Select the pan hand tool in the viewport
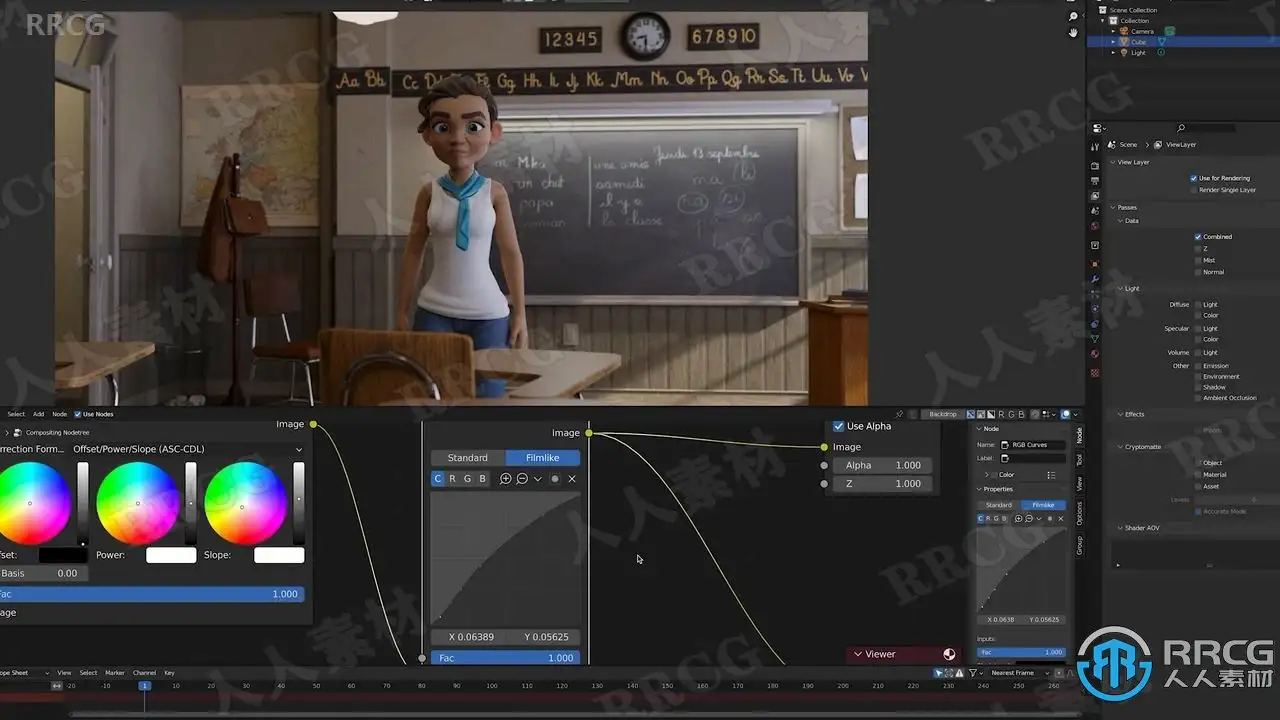 click(1073, 32)
